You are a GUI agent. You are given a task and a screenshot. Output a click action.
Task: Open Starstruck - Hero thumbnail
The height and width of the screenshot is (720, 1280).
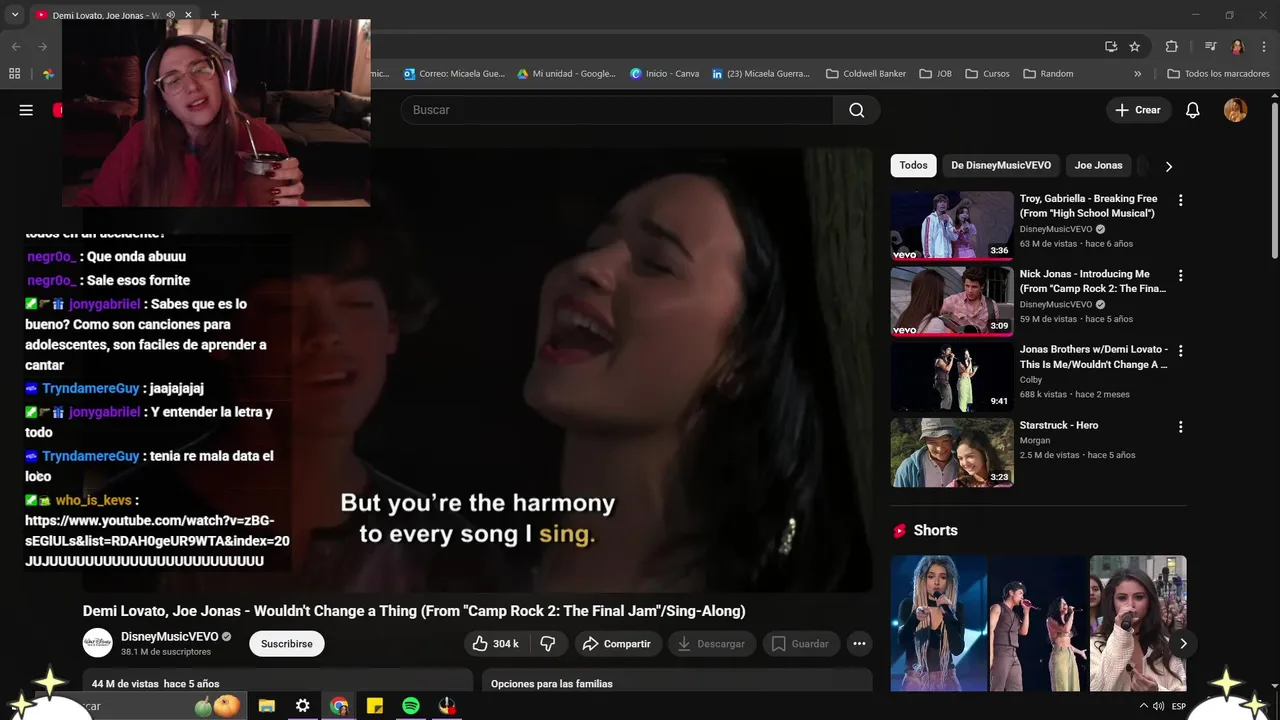pos(952,452)
